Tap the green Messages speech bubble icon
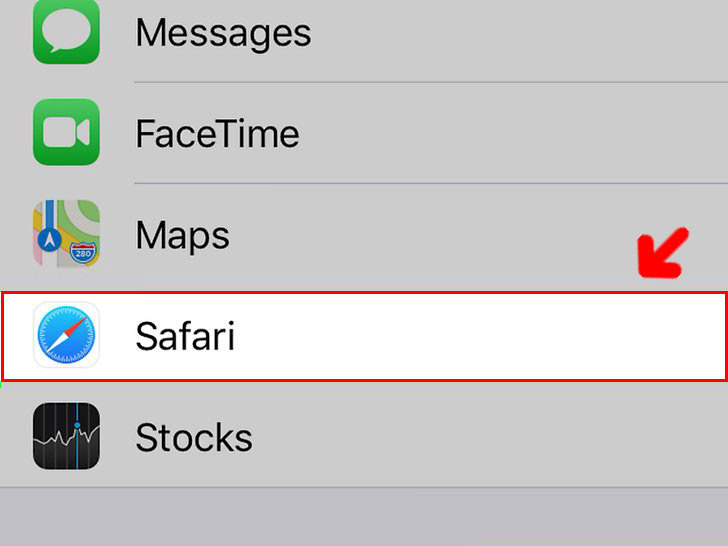Screen dimensions: 728x546 point(66,31)
